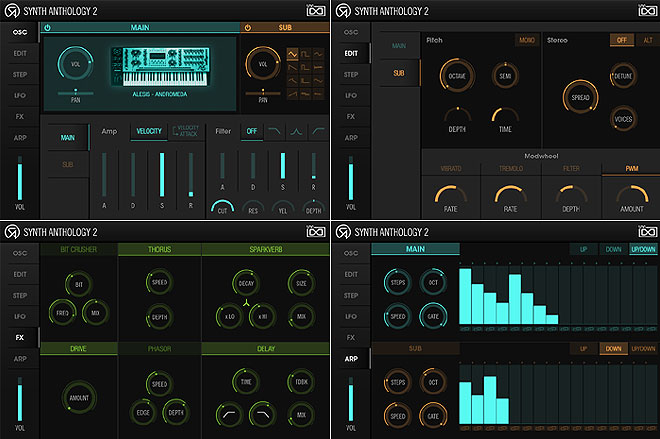Viewport: 660px width, 439px height.
Task: Set MAIN arpeggiator direction to UP/DOWN
Action: click(642, 249)
